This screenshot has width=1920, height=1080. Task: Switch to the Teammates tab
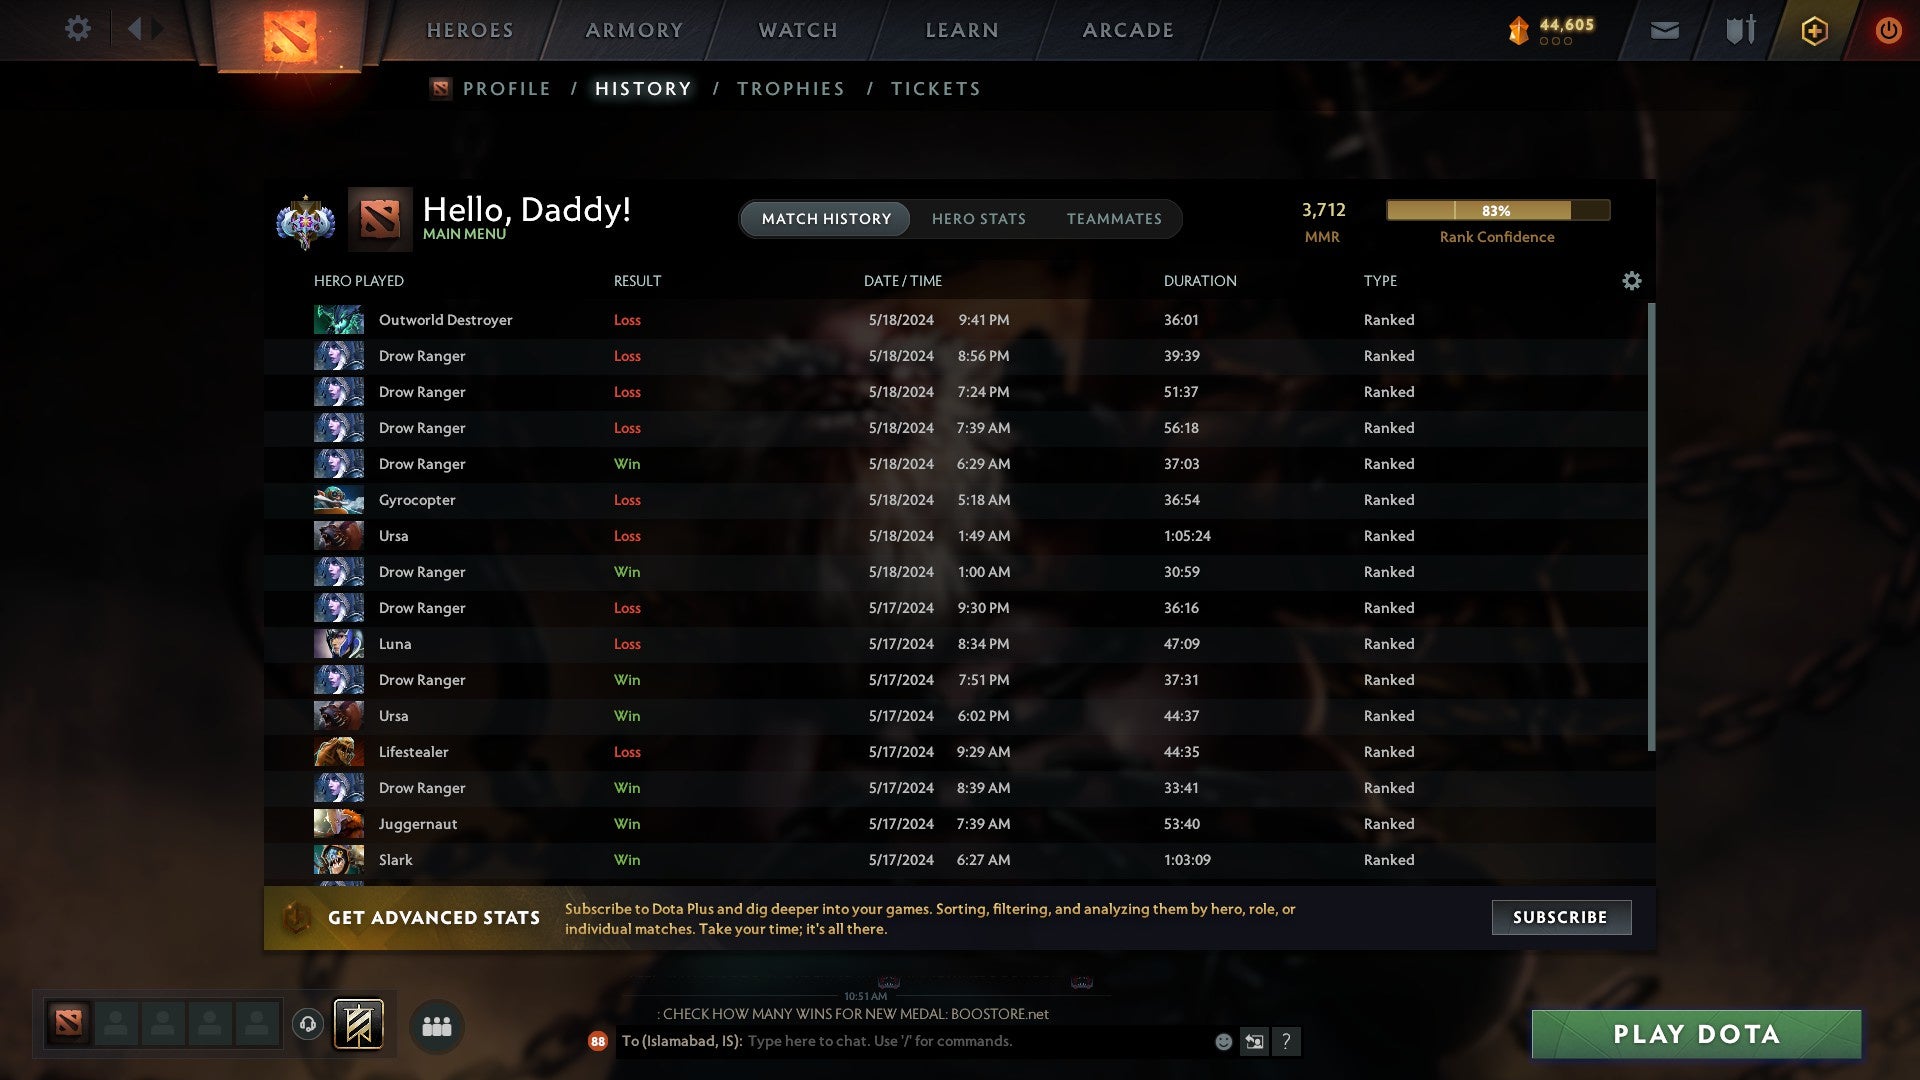point(1114,219)
